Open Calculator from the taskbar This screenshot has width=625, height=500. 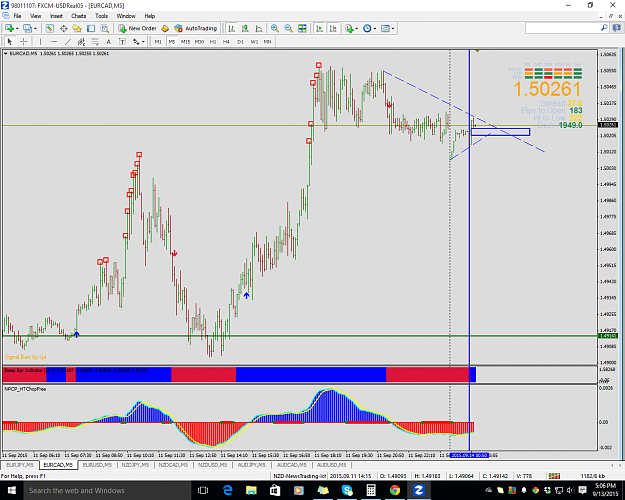(371, 490)
